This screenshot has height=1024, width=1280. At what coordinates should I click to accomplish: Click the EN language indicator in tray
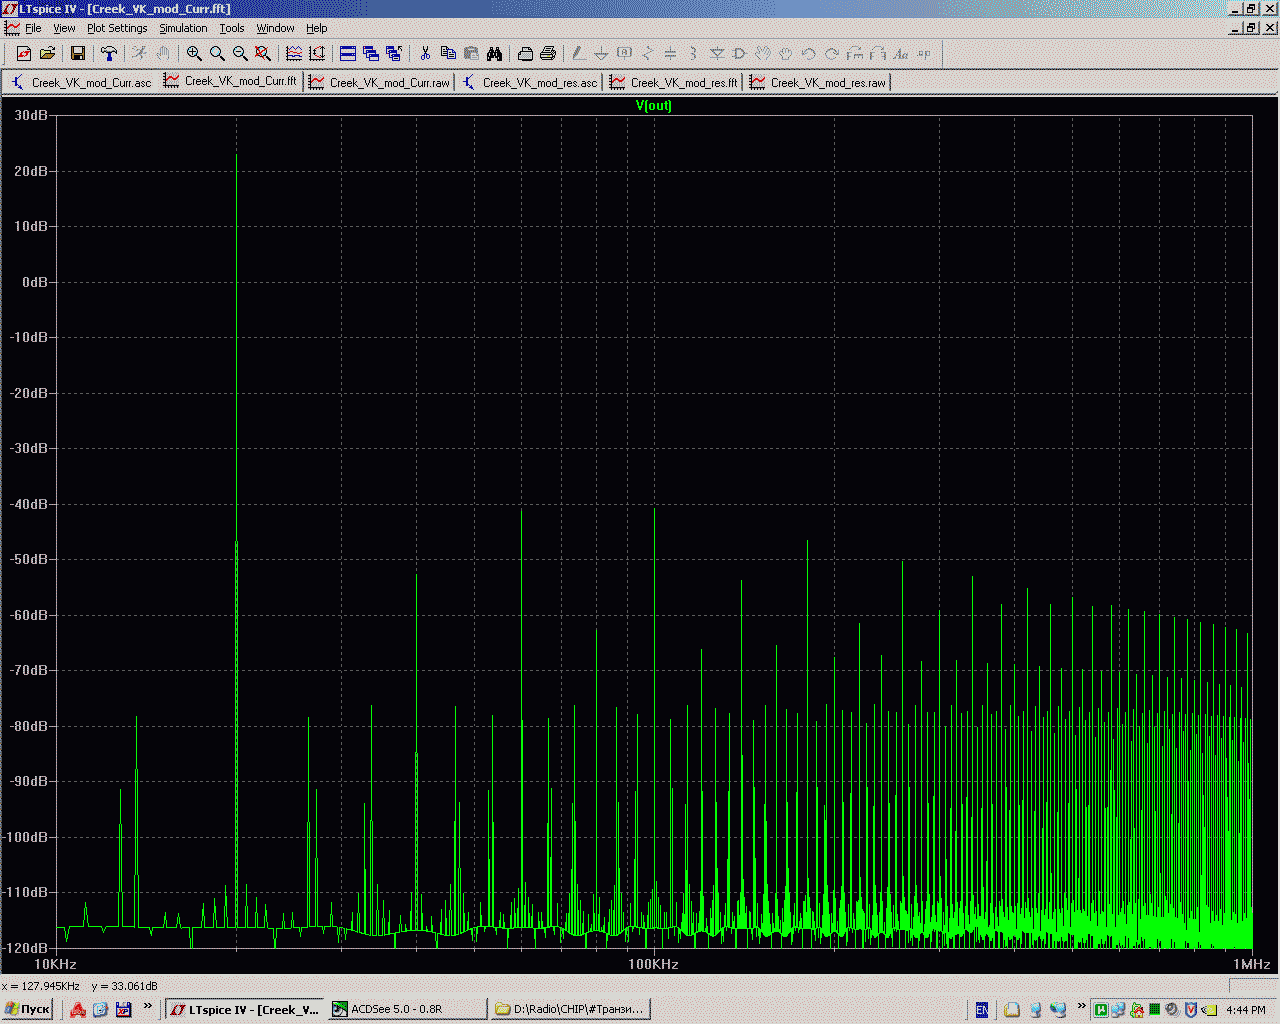[x=982, y=1010]
